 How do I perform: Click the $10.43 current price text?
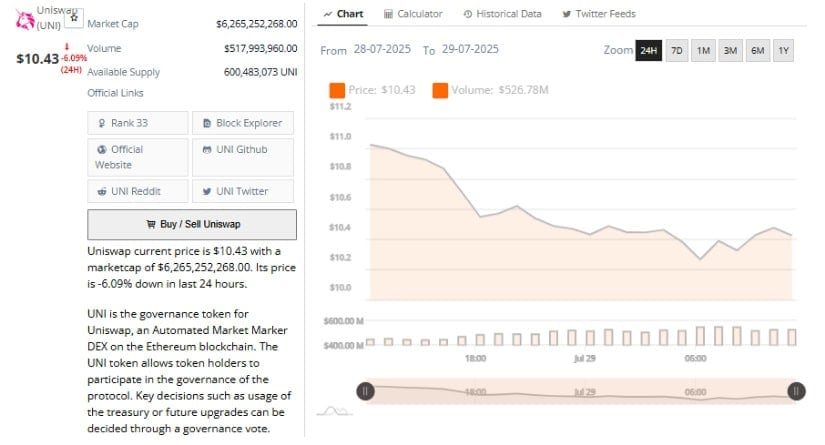[x=38, y=59]
